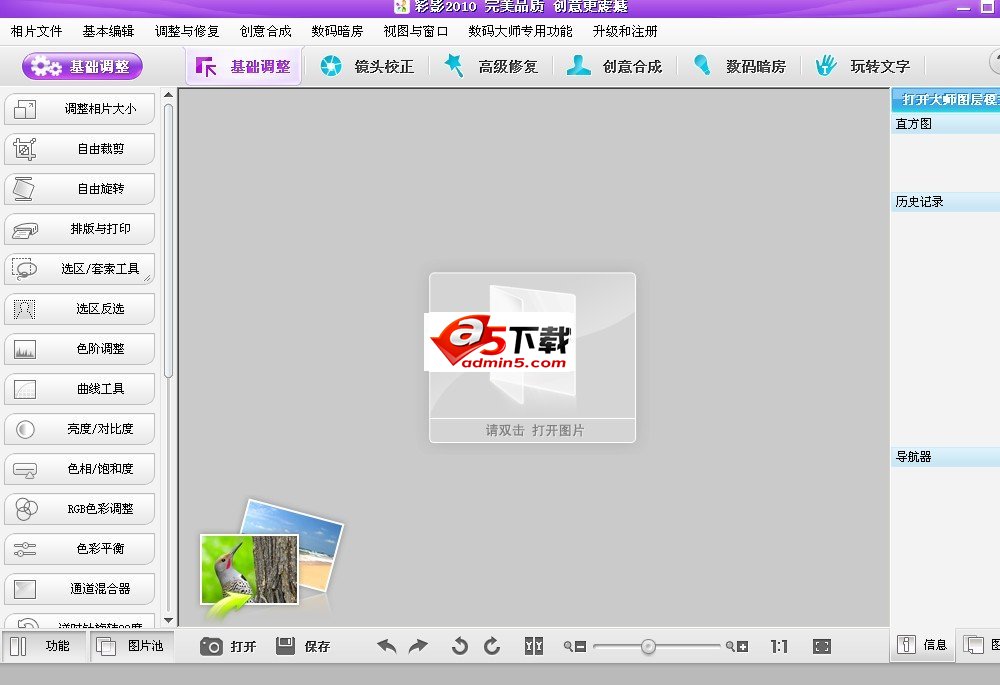Set zoom to 1:1 actual size
The image size is (1000, 685).
click(779, 647)
